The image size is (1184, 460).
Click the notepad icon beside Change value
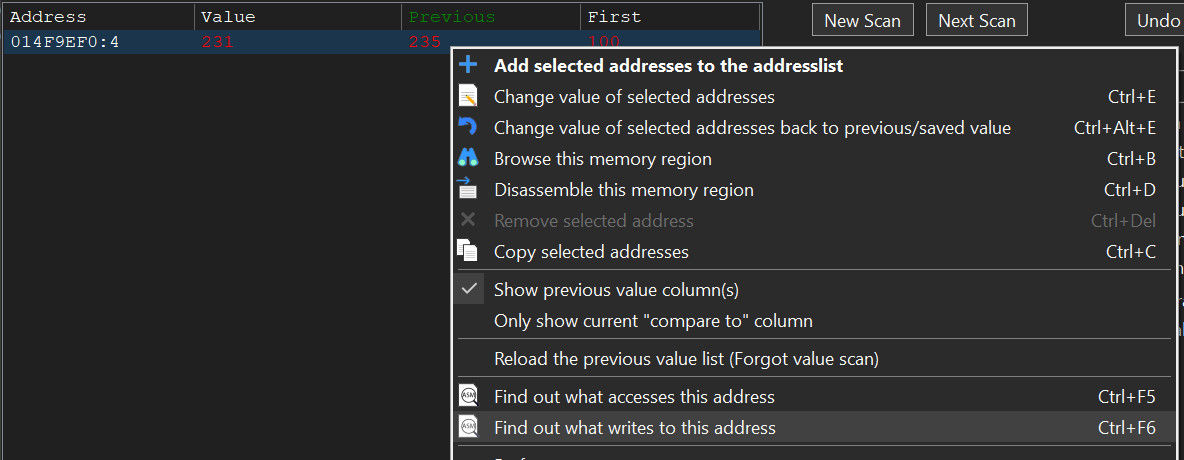(468, 97)
